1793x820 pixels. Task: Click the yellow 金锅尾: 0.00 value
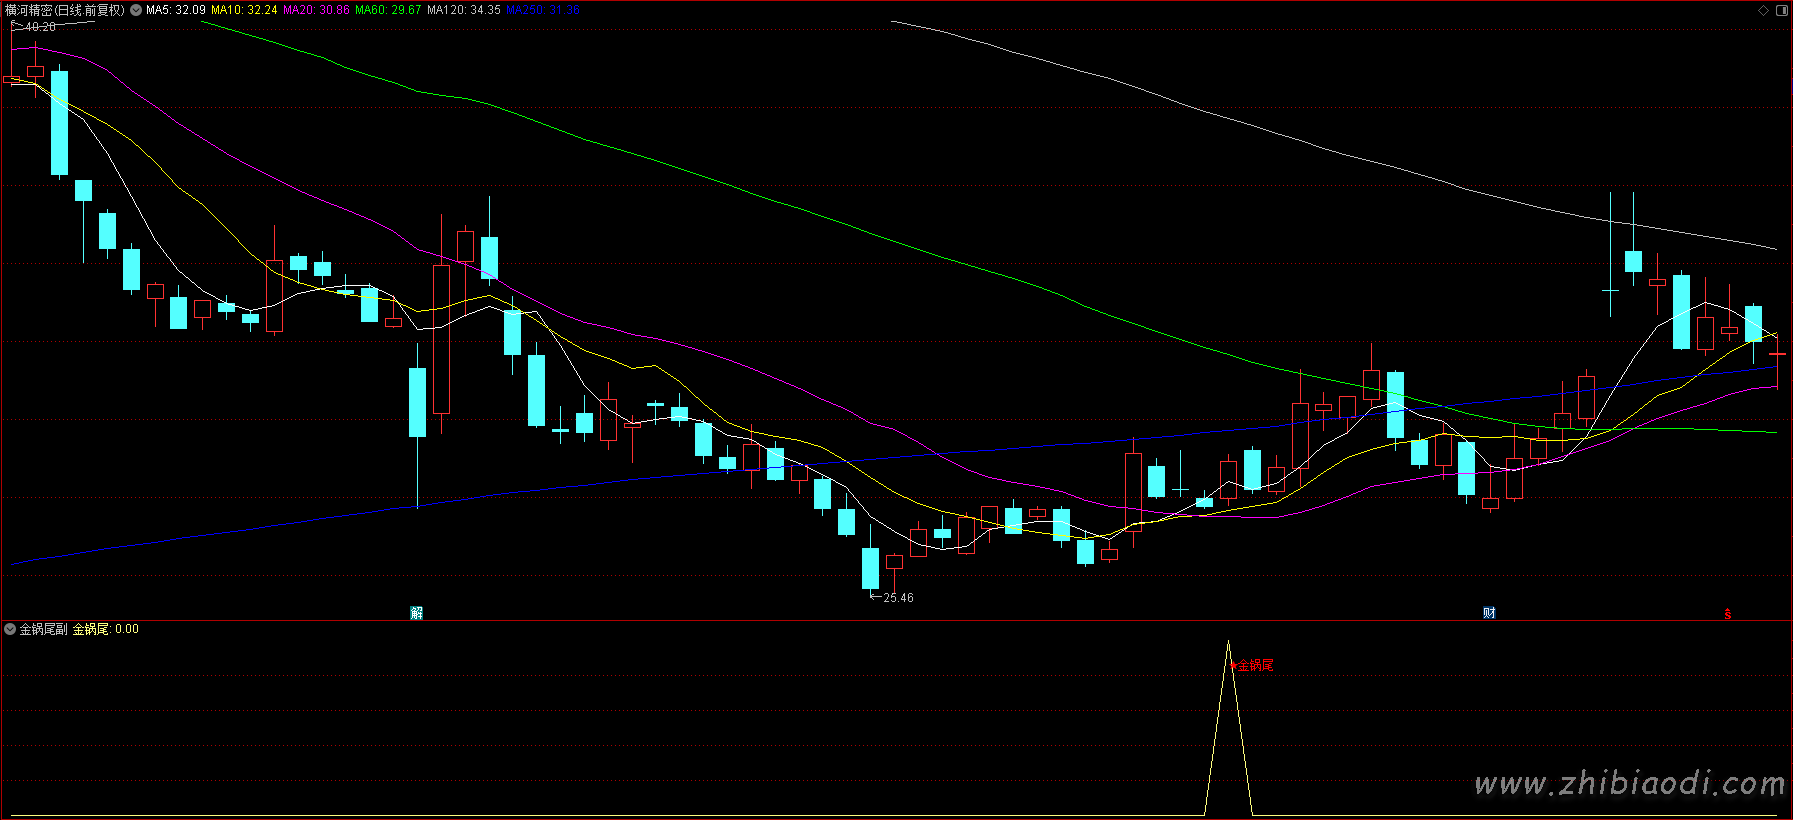tap(106, 629)
